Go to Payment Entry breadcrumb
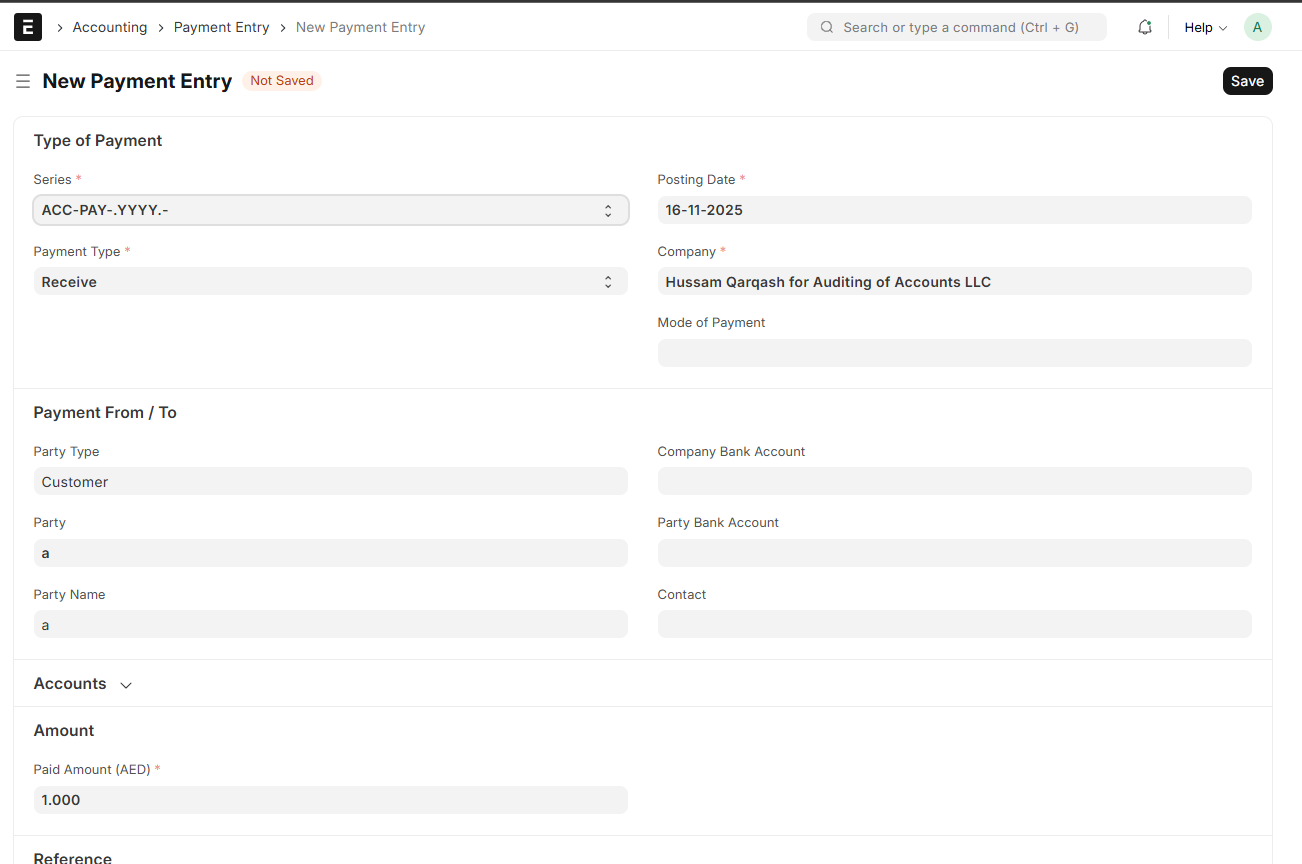 coord(221,27)
